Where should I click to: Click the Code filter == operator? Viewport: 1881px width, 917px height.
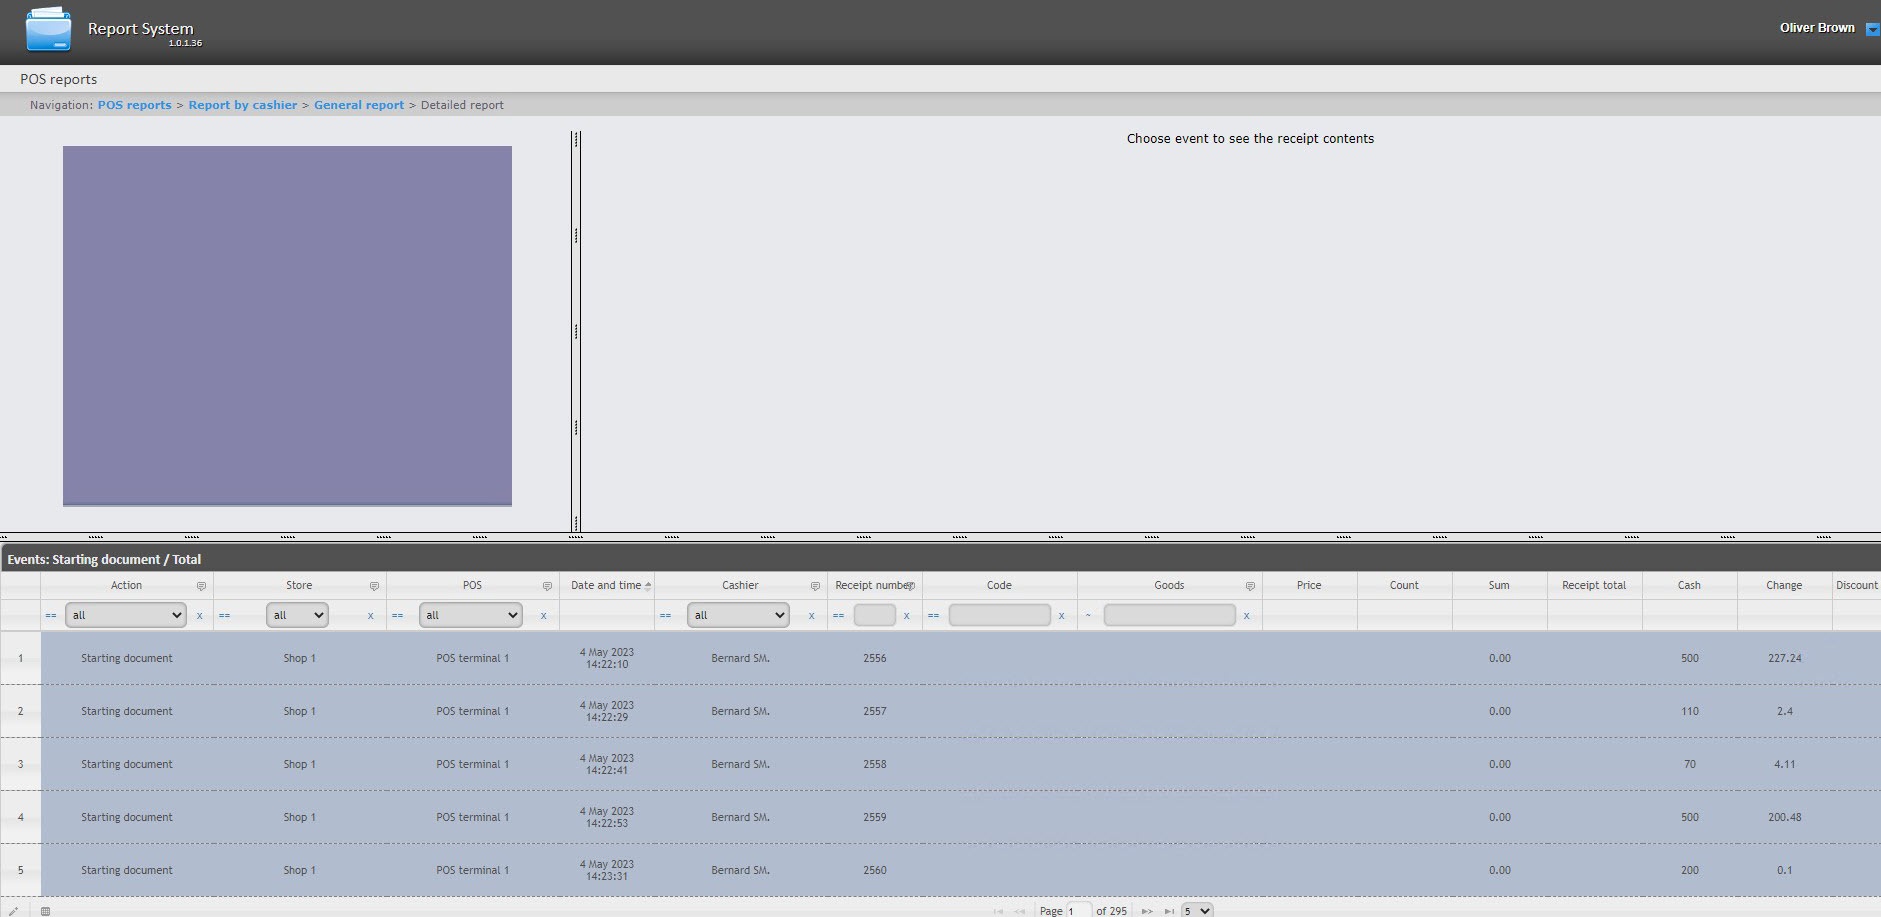pyautogui.click(x=933, y=616)
